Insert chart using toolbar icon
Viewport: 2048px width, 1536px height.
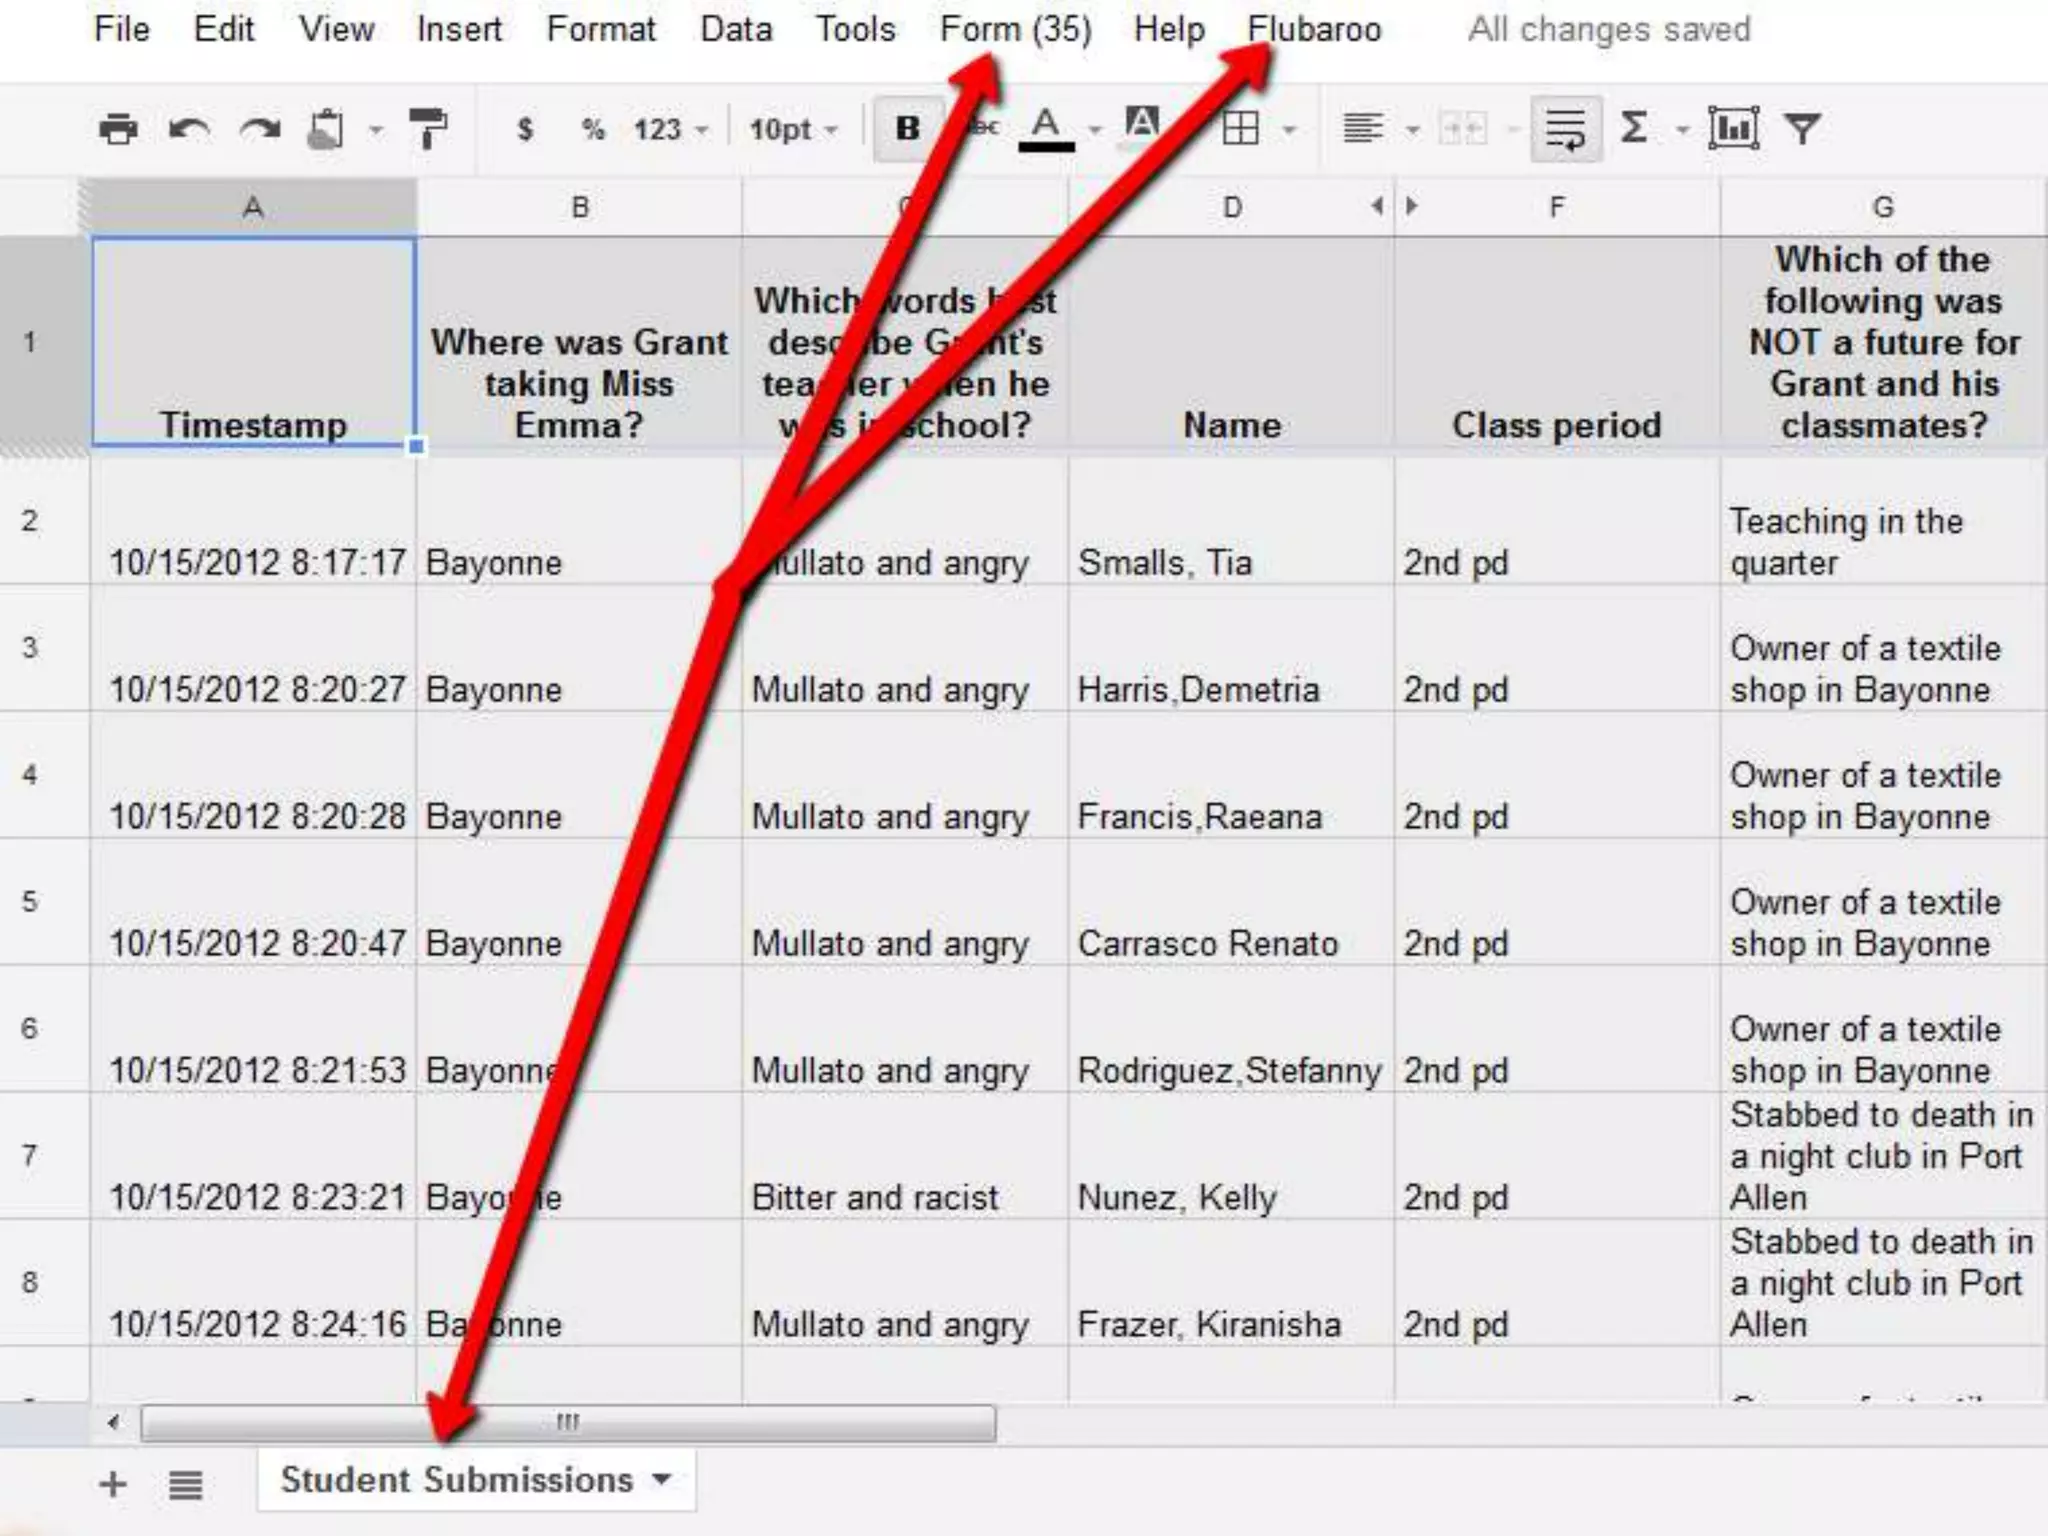pyautogui.click(x=1733, y=128)
